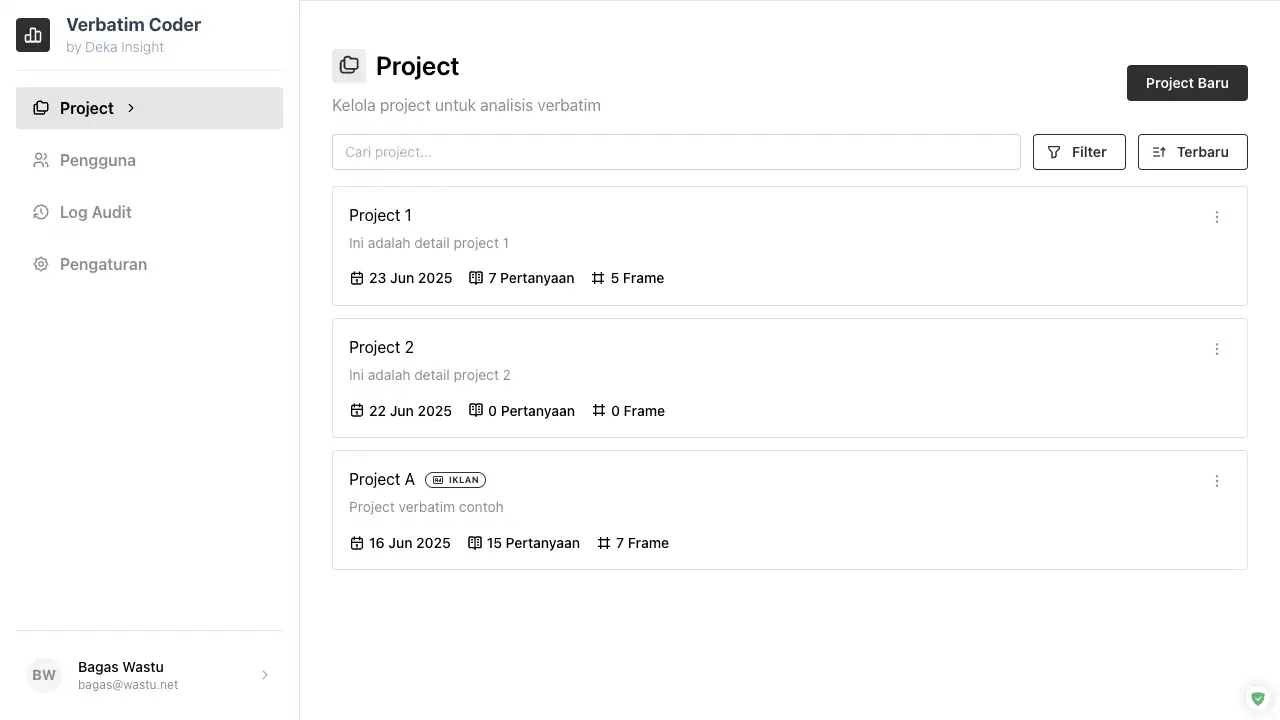
Task: Click the Verbatim Coder bar-chart logo icon
Action: click(33, 35)
